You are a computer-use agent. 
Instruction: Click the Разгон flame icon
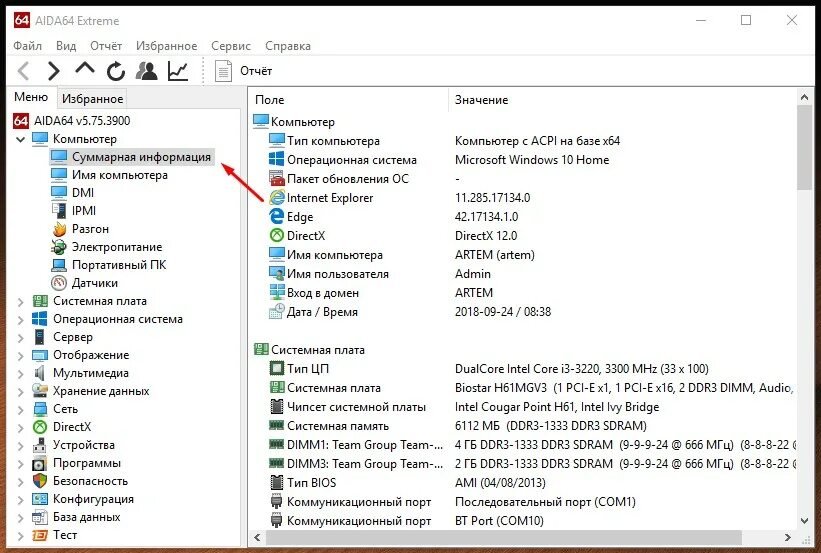[x=59, y=229]
